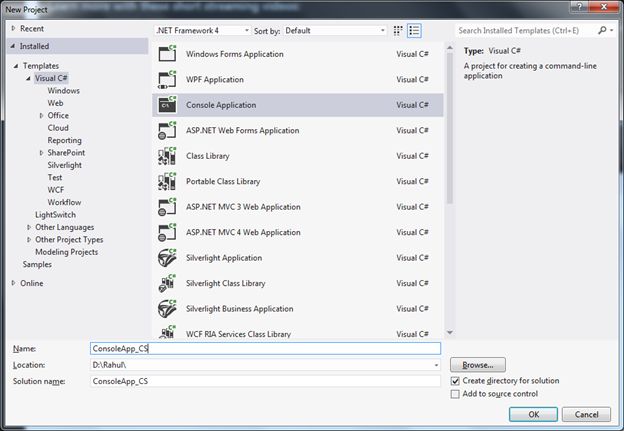Select the Samples tree item

[x=37, y=264]
